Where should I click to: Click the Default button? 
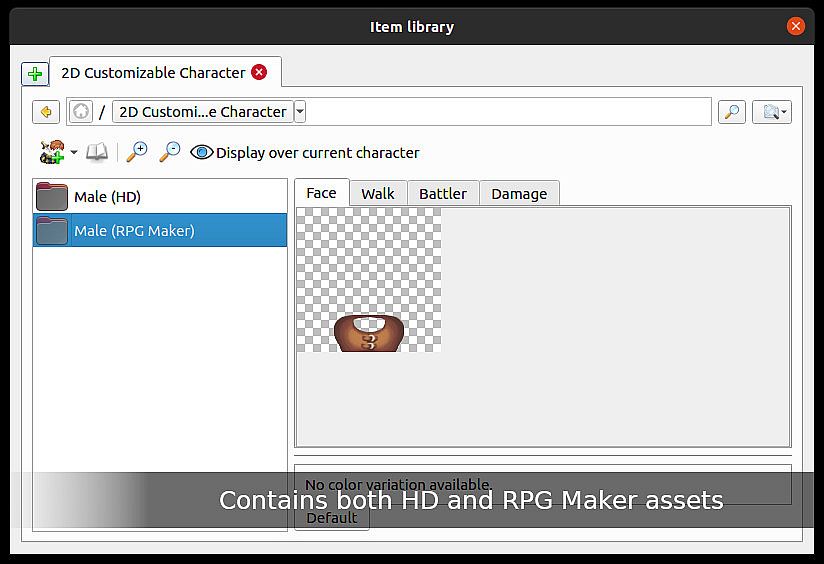332,518
